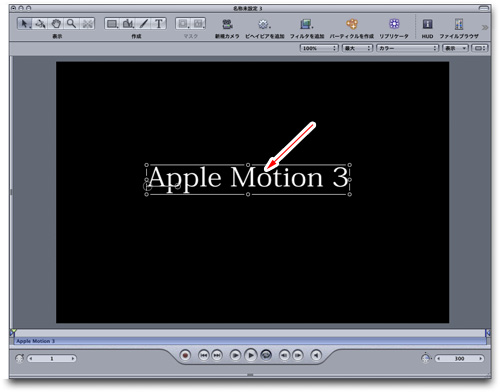
Task: Increment the current frame right arrow
Action: (x=73, y=359)
